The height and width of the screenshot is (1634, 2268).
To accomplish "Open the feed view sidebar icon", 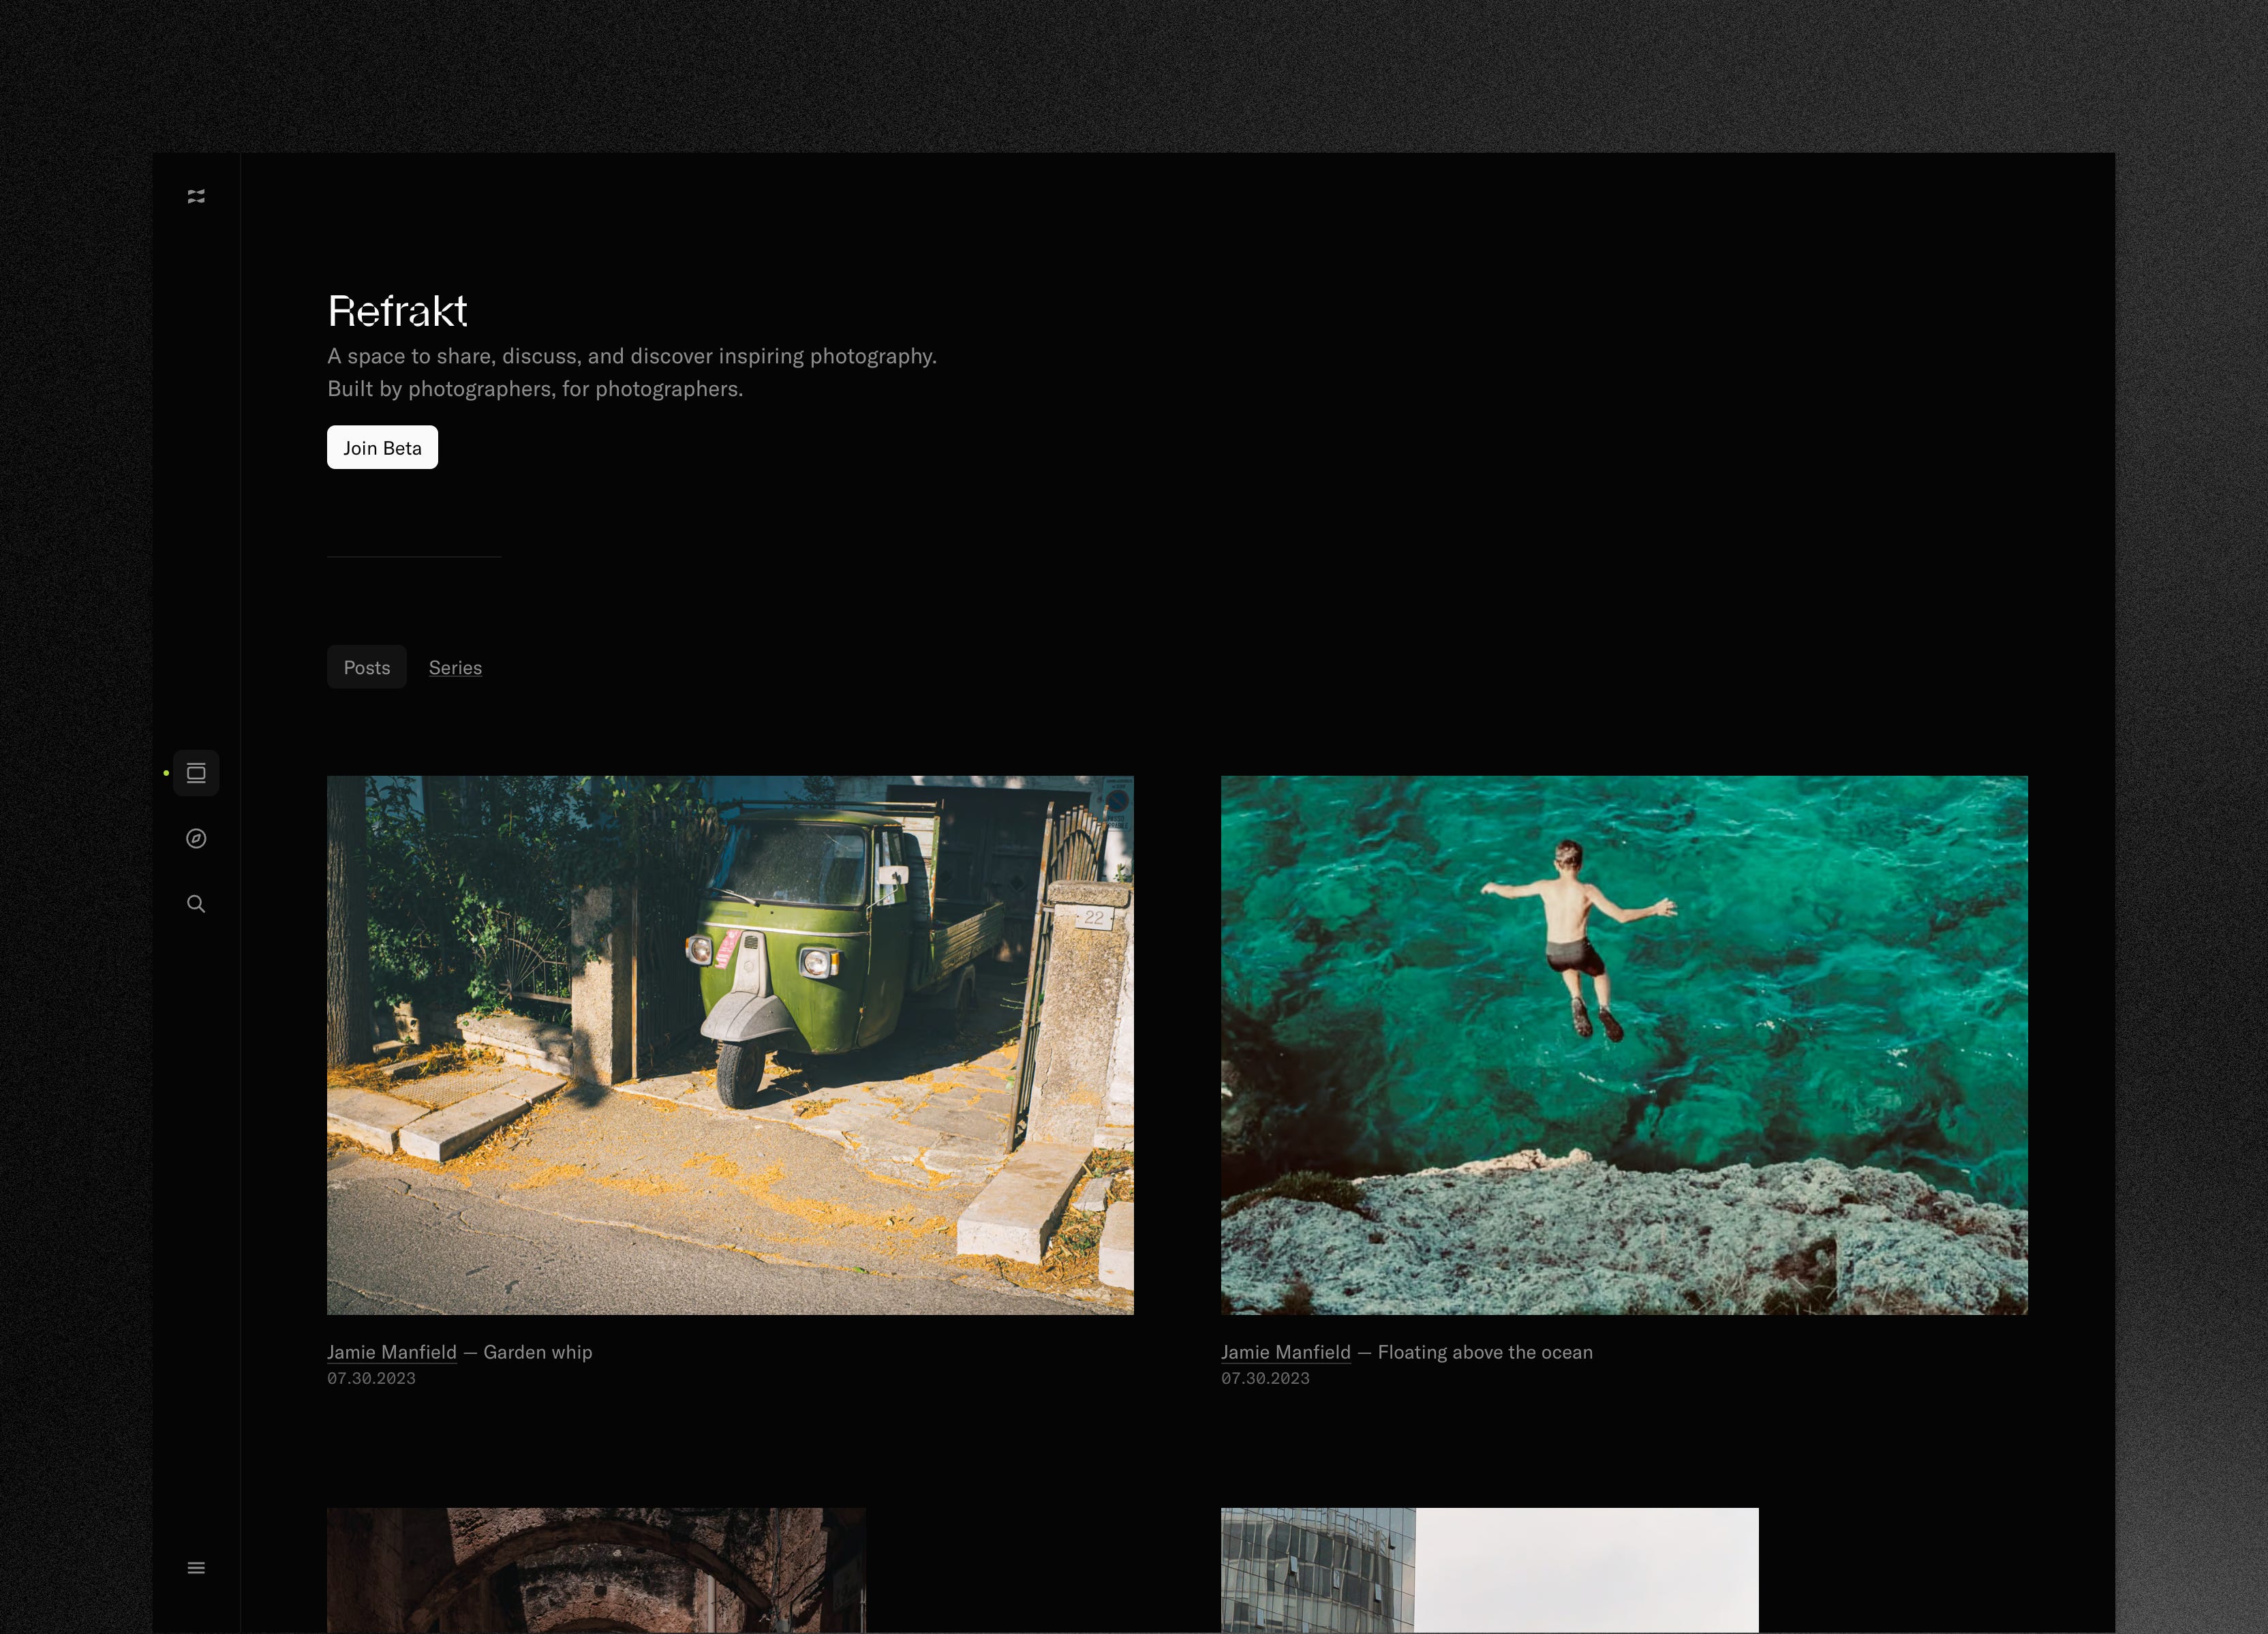I will 196,773.
